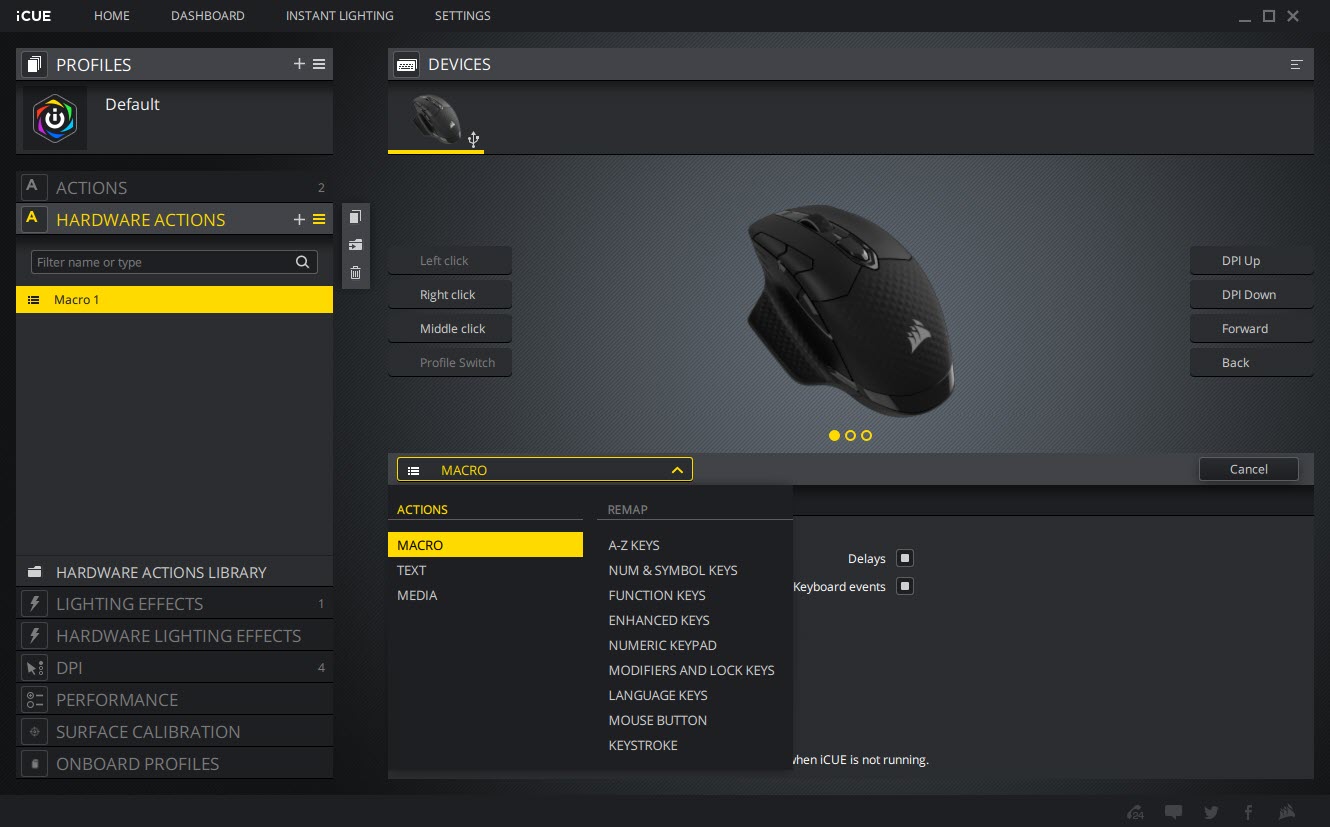Choose ENHANCED KEYS remap option

(659, 620)
